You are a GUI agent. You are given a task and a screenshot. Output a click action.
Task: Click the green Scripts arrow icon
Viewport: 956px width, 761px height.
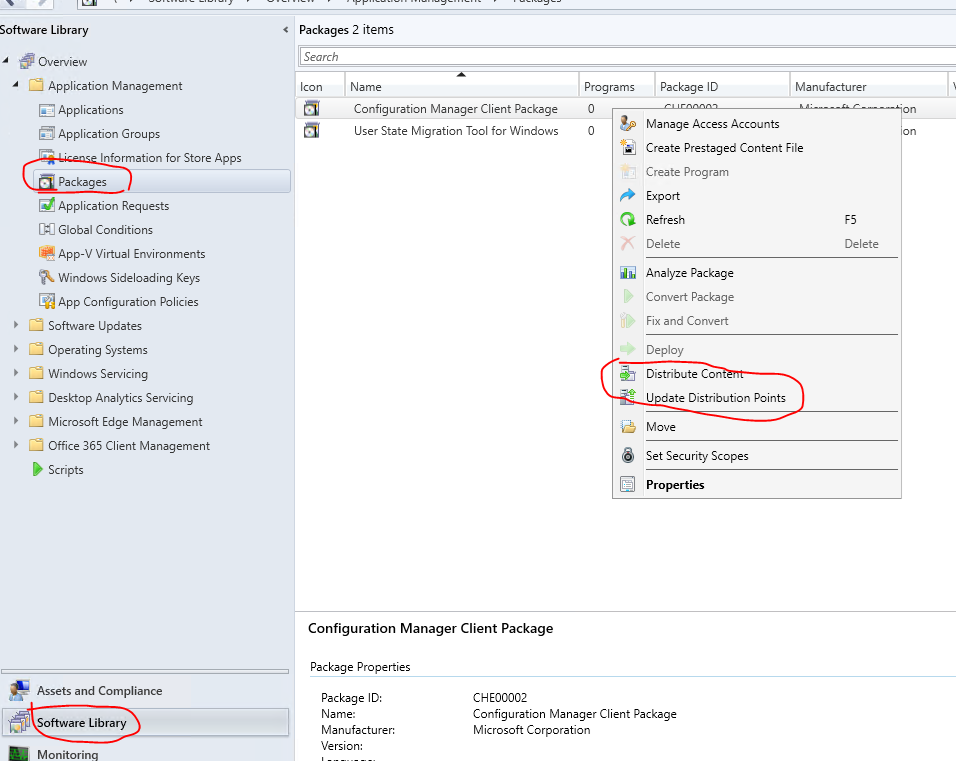coord(37,469)
